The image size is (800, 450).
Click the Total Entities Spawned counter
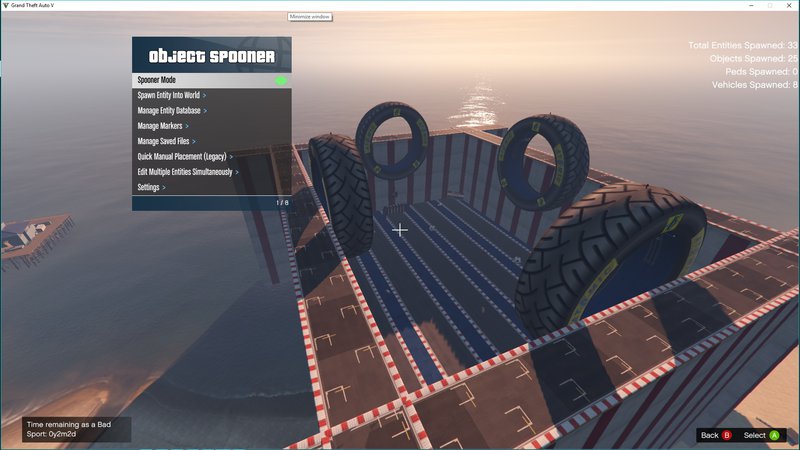tap(743, 45)
